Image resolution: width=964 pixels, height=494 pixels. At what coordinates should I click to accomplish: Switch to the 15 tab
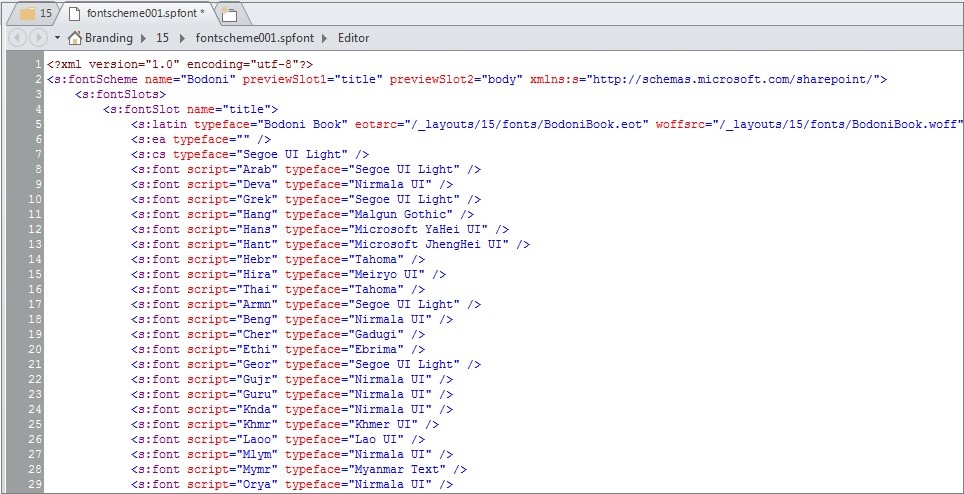pyautogui.click(x=33, y=13)
